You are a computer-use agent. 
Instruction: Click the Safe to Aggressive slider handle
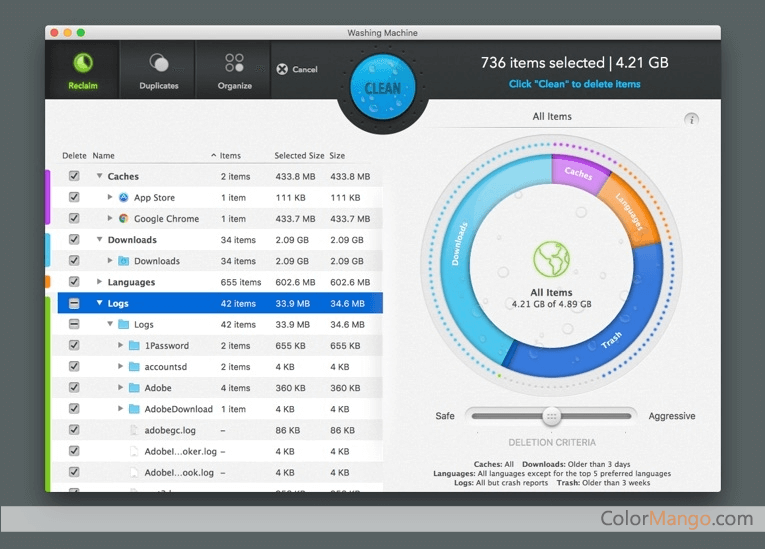pyautogui.click(x=551, y=416)
